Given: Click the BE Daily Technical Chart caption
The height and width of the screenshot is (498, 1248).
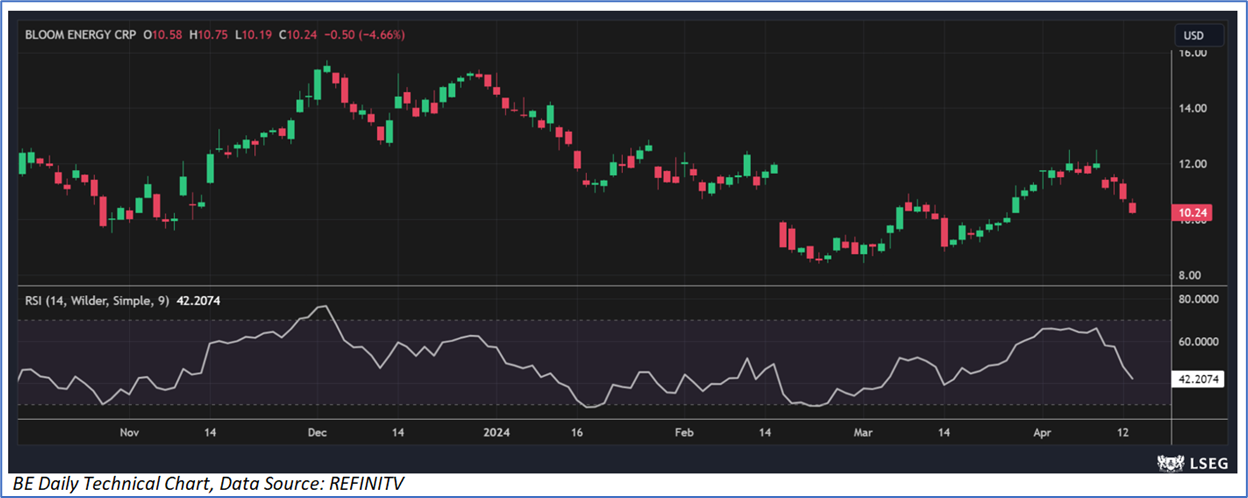Looking at the screenshot, I should click(206, 485).
